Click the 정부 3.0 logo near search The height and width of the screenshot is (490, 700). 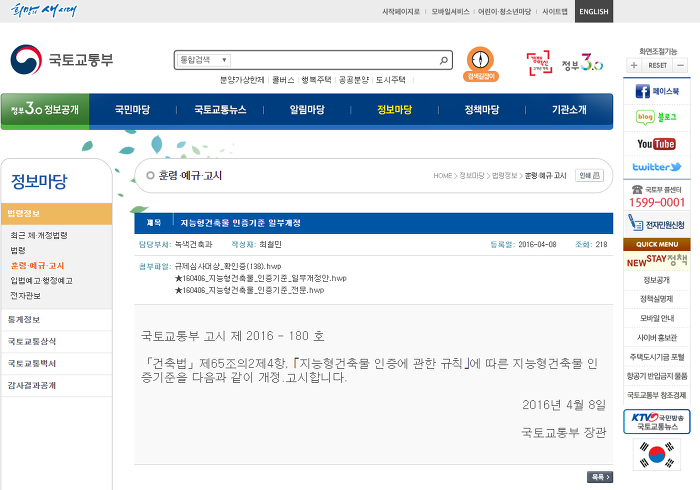click(582, 63)
